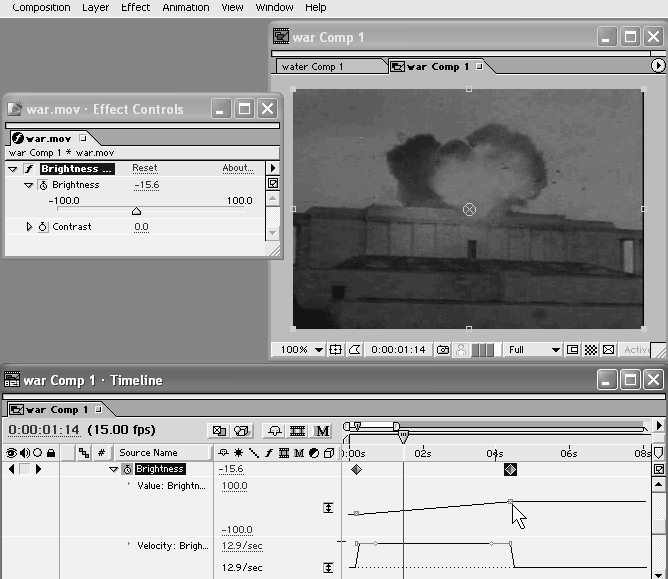The height and width of the screenshot is (579, 668).
Task: Toggle the Brightness effect 'f' enable switch
Action: [28, 169]
